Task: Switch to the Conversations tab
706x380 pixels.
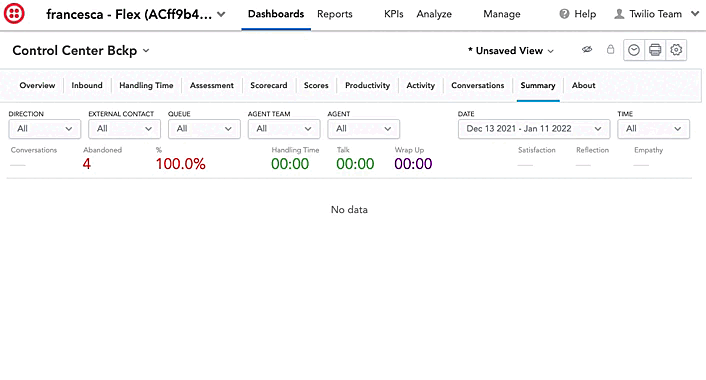Action: [x=478, y=85]
